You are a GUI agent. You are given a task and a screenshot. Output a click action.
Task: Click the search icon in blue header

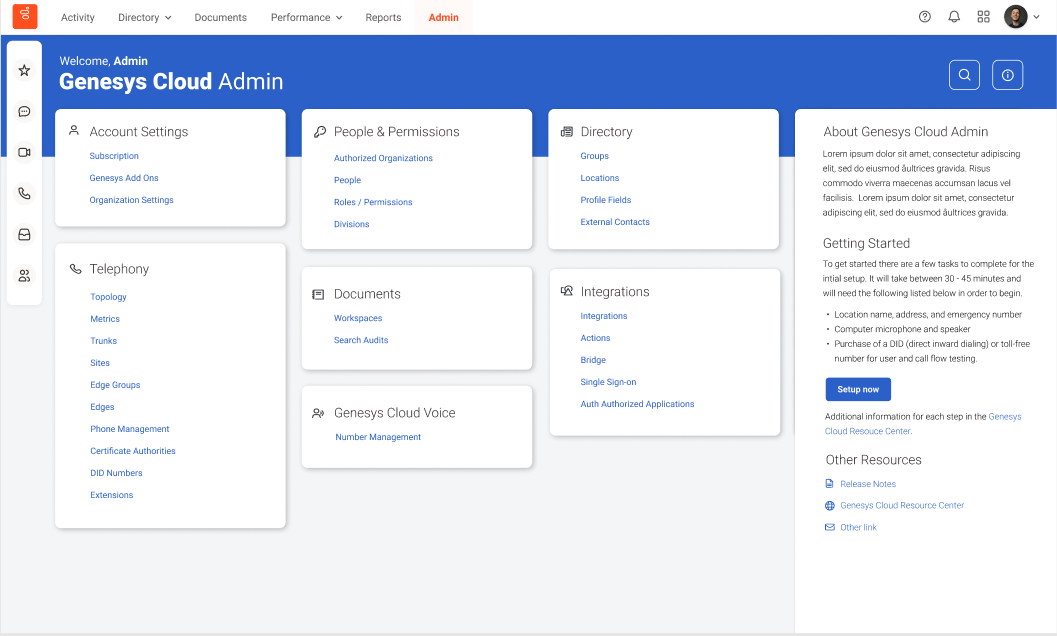(964, 75)
